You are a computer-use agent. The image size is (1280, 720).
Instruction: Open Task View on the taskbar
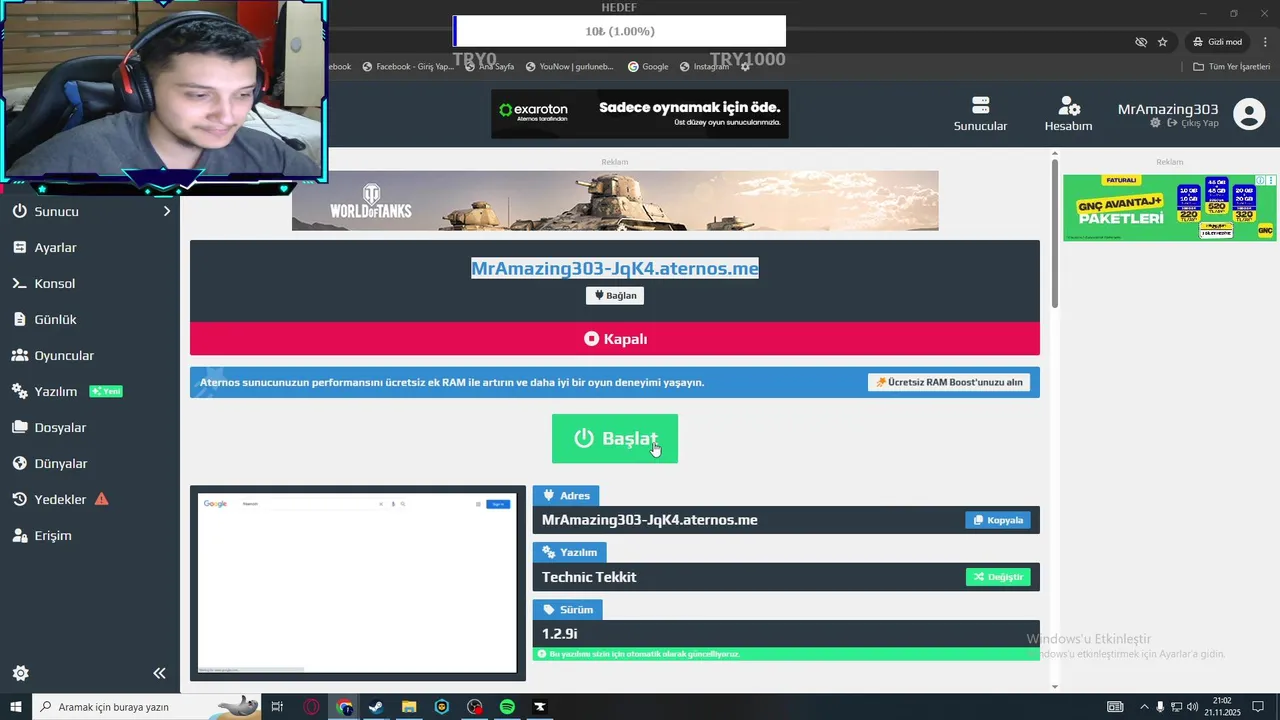277,707
